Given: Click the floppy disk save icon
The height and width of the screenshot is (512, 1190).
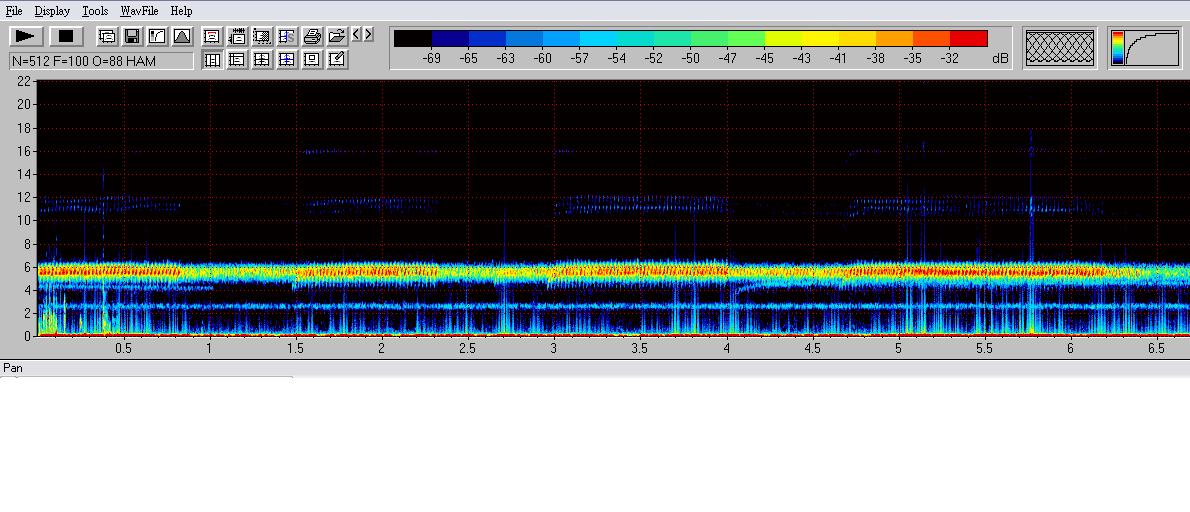Looking at the screenshot, I should point(131,37).
